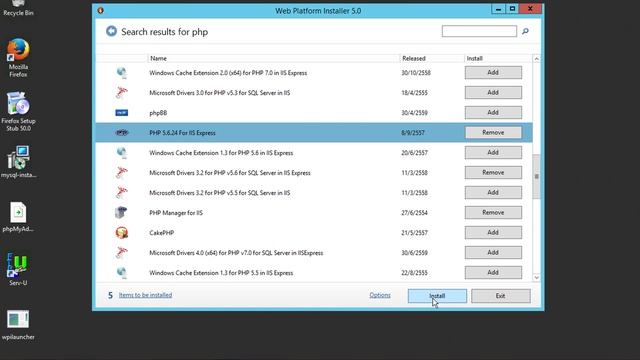Select the Firefox Setup Stub 50.0 desktop icon
The width and height of the screenshot is (640, 360).
click(x=18, y=111)
